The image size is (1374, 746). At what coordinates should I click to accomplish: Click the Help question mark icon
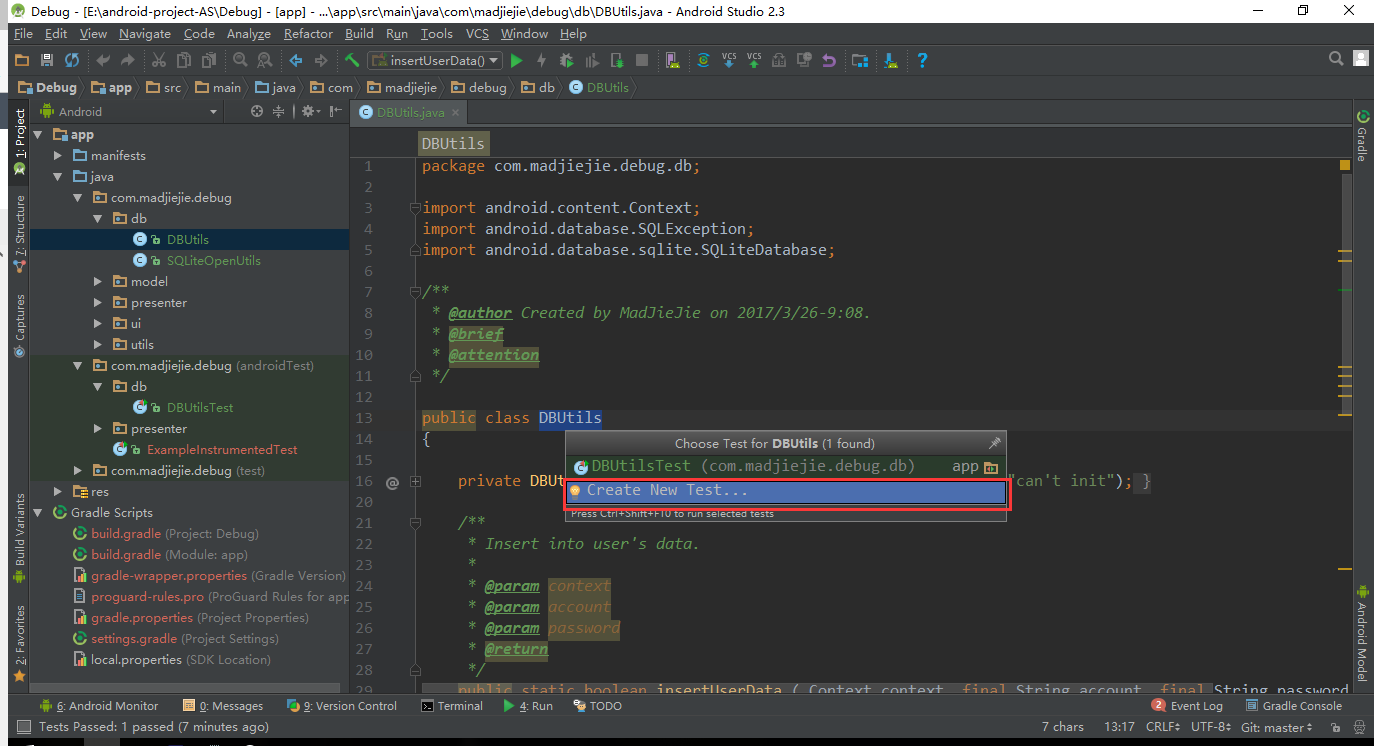click(x=922, y=60)
